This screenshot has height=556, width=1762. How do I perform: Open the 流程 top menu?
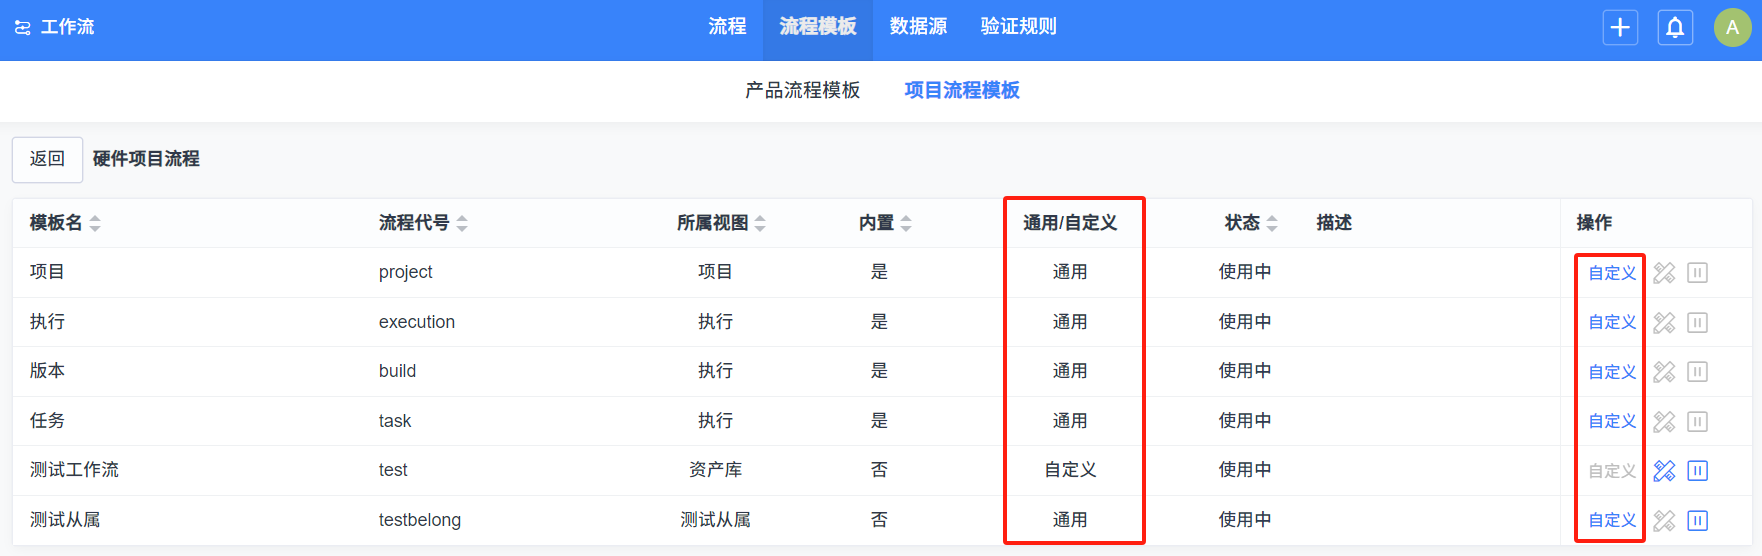pos(727,27)
